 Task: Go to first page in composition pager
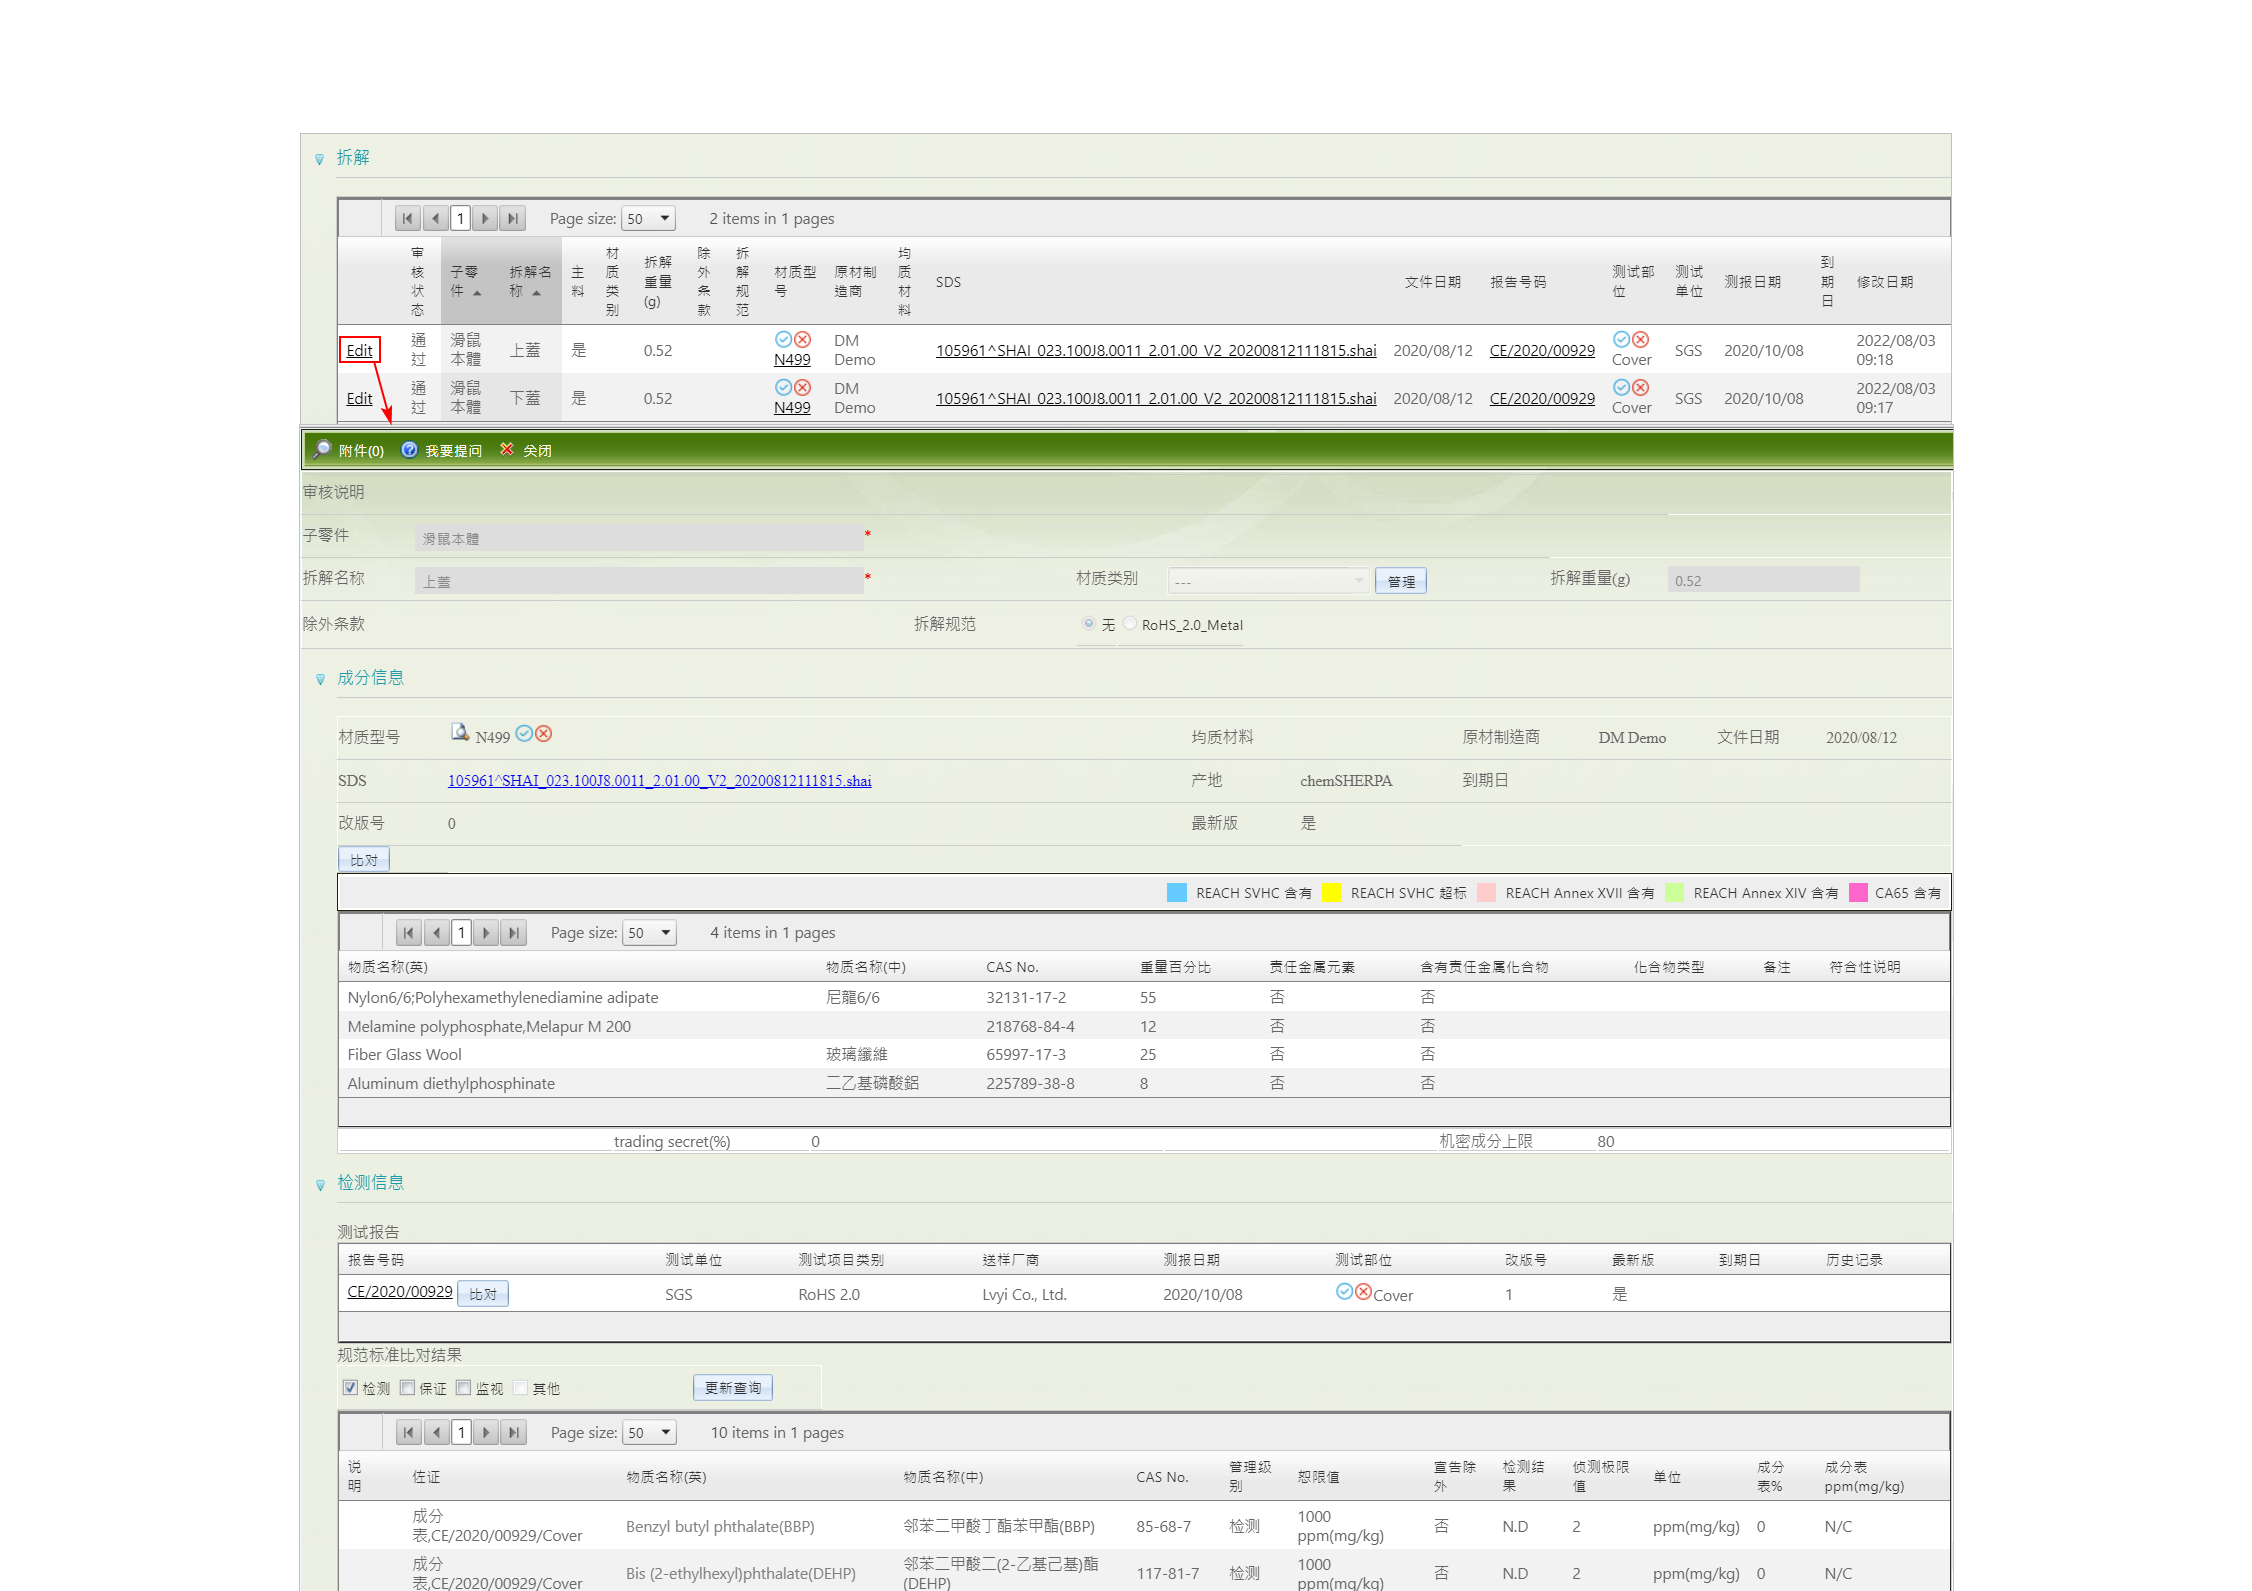click(408, 932)
